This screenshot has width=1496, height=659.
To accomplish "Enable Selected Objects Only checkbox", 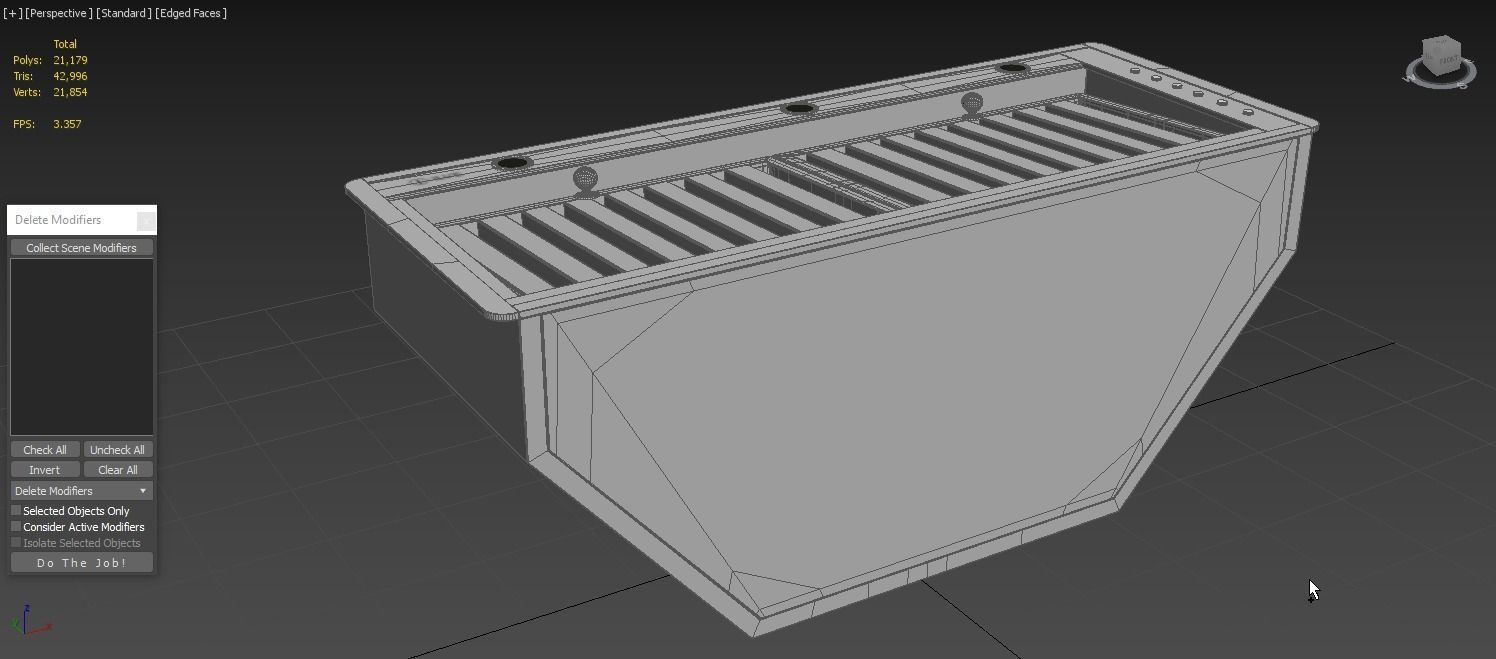I will point(16,511).
